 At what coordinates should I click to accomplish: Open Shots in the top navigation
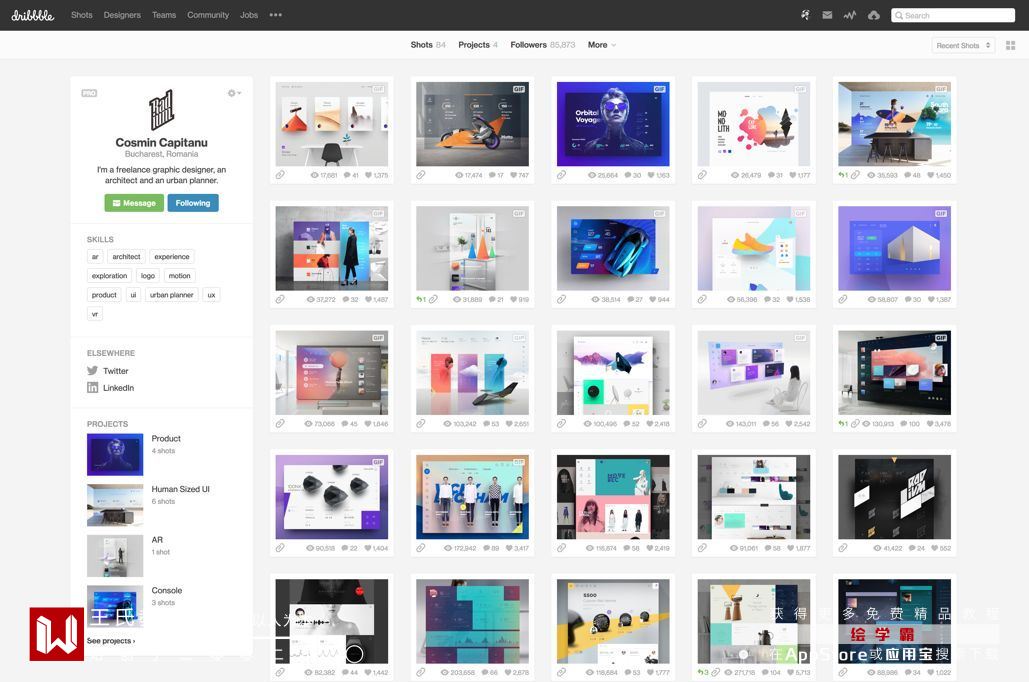click(81, 14)
